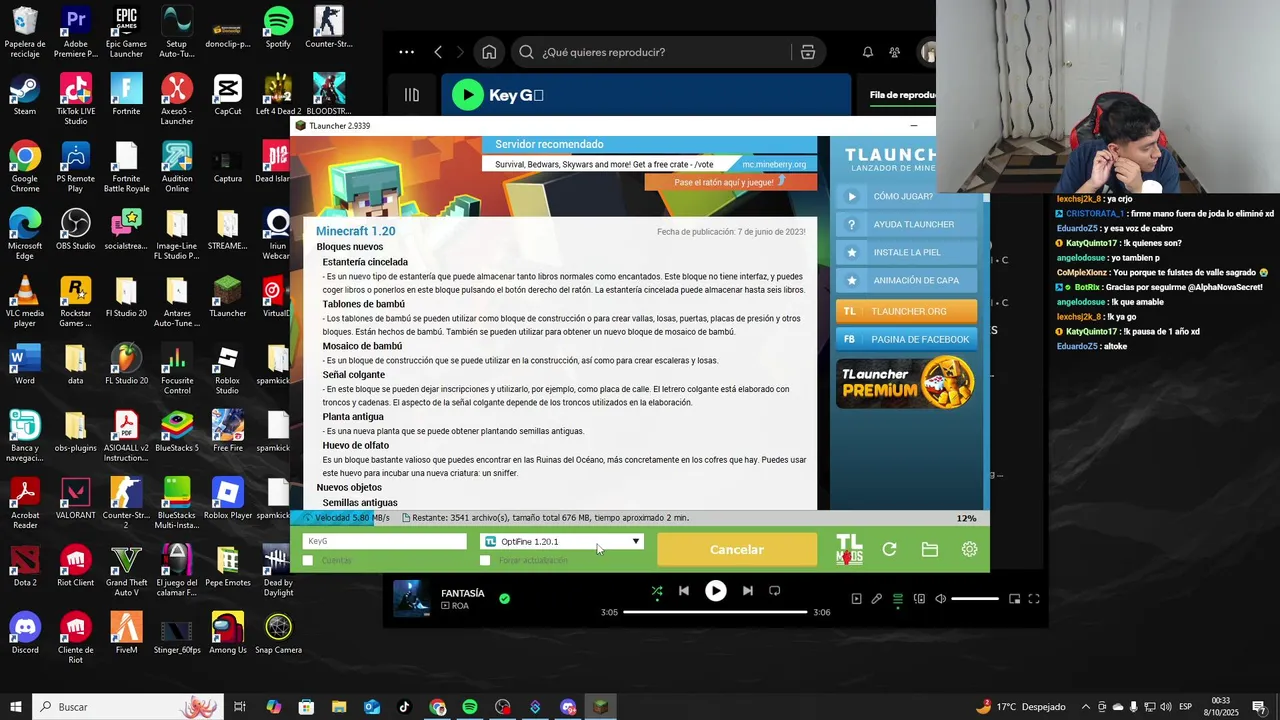The width and height of the screenshot is (1280, 720).
Task: Open Spotify friends activity icon
Action: (x=895, y=52)
